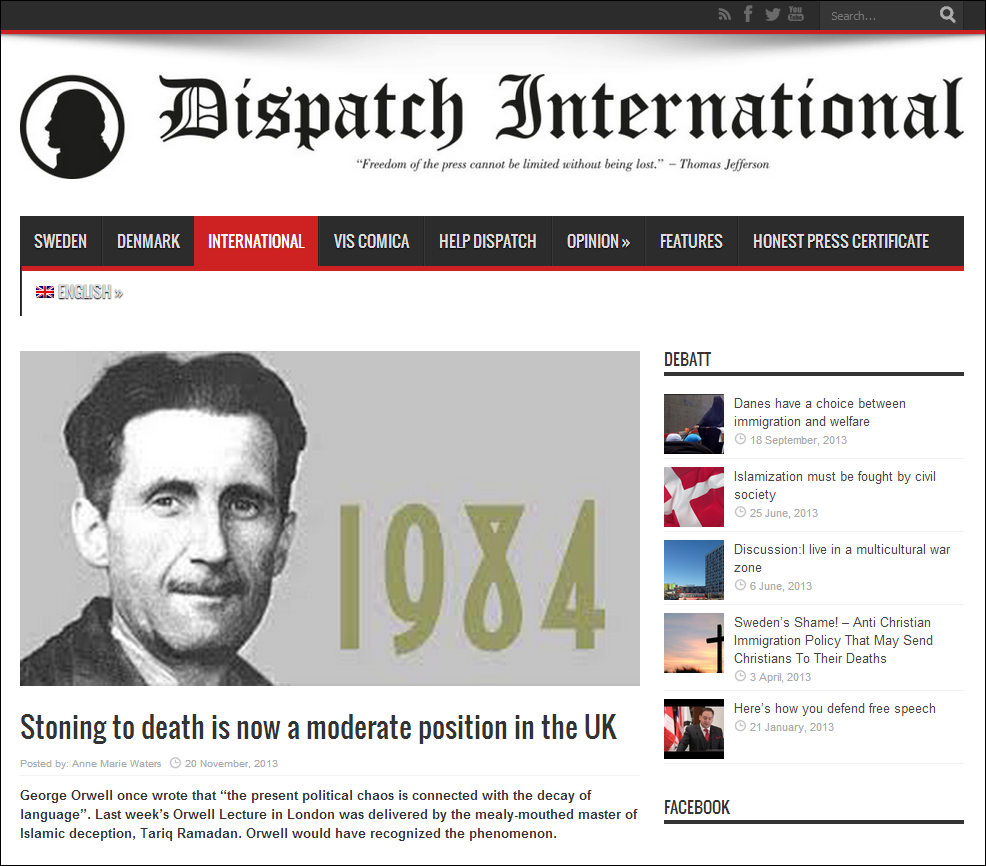The image size is (986, 866).
Task: Click the '25 June, 2013' date text
Action: pyautogui.click(x=784, y=513)
